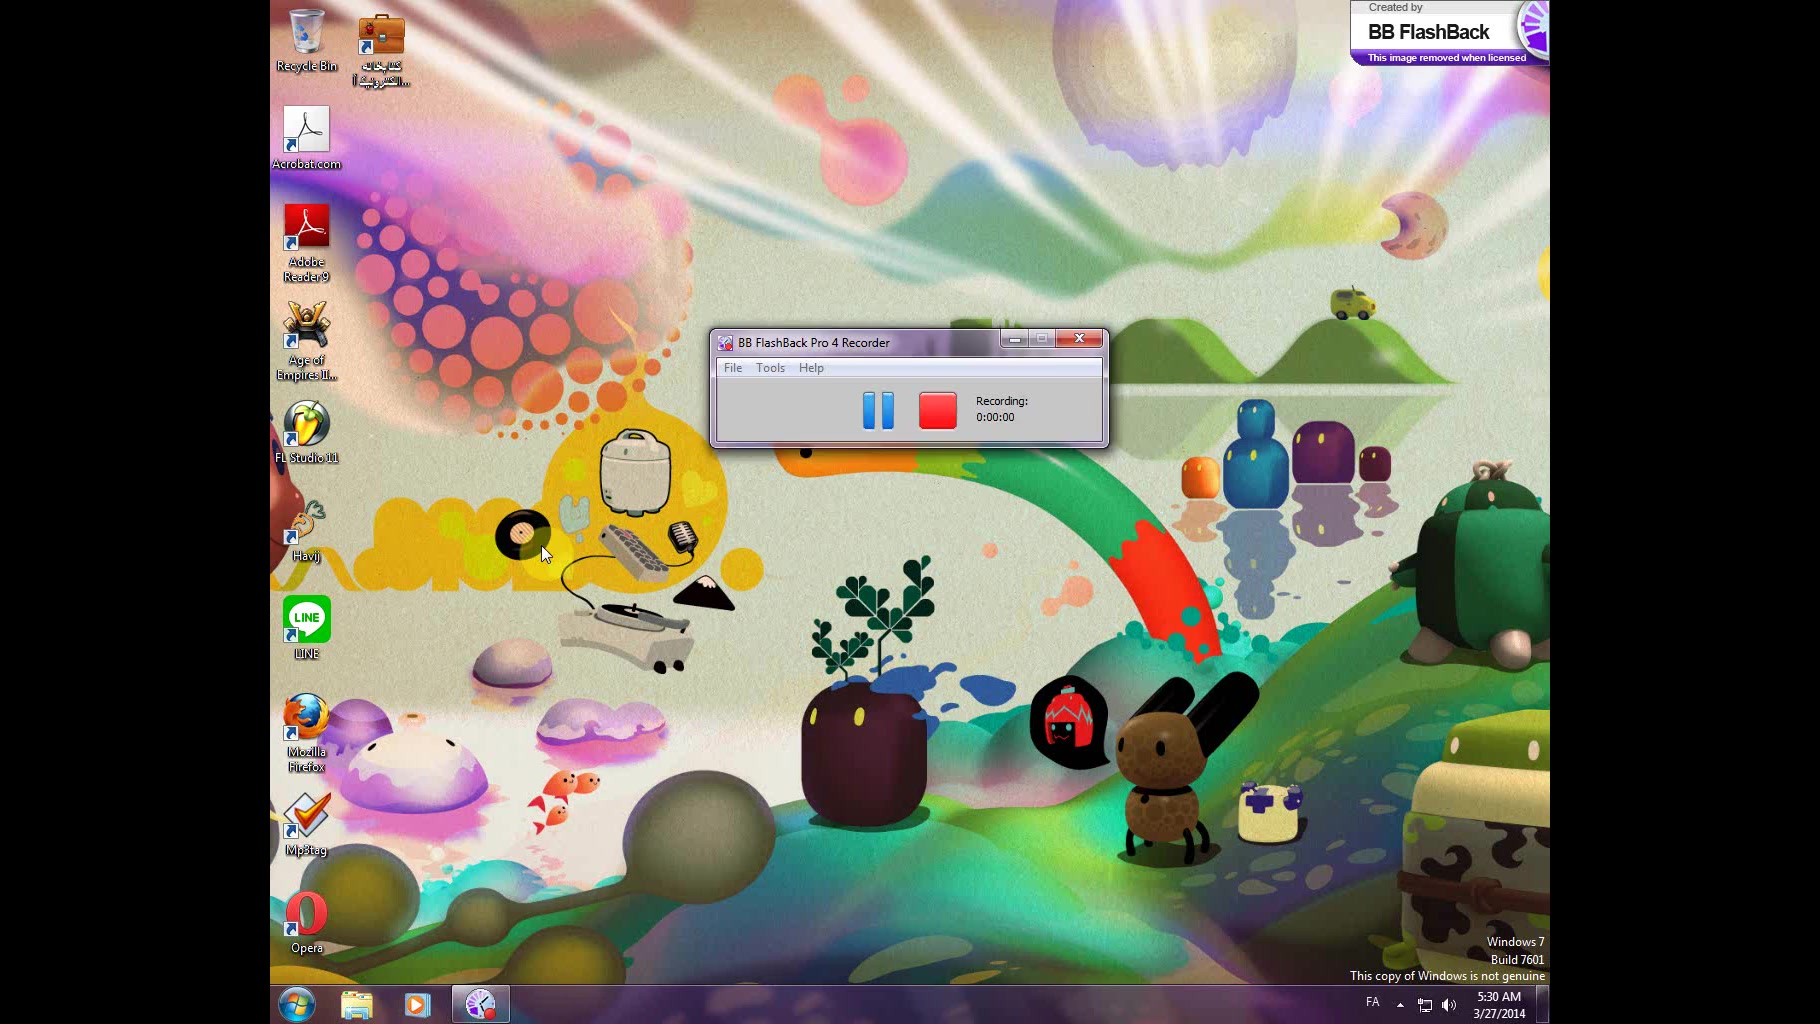Open the network status tray icon
Image resolution: width=1820 pixels, height=1024 pixels.
(x=1425, y=1005)
